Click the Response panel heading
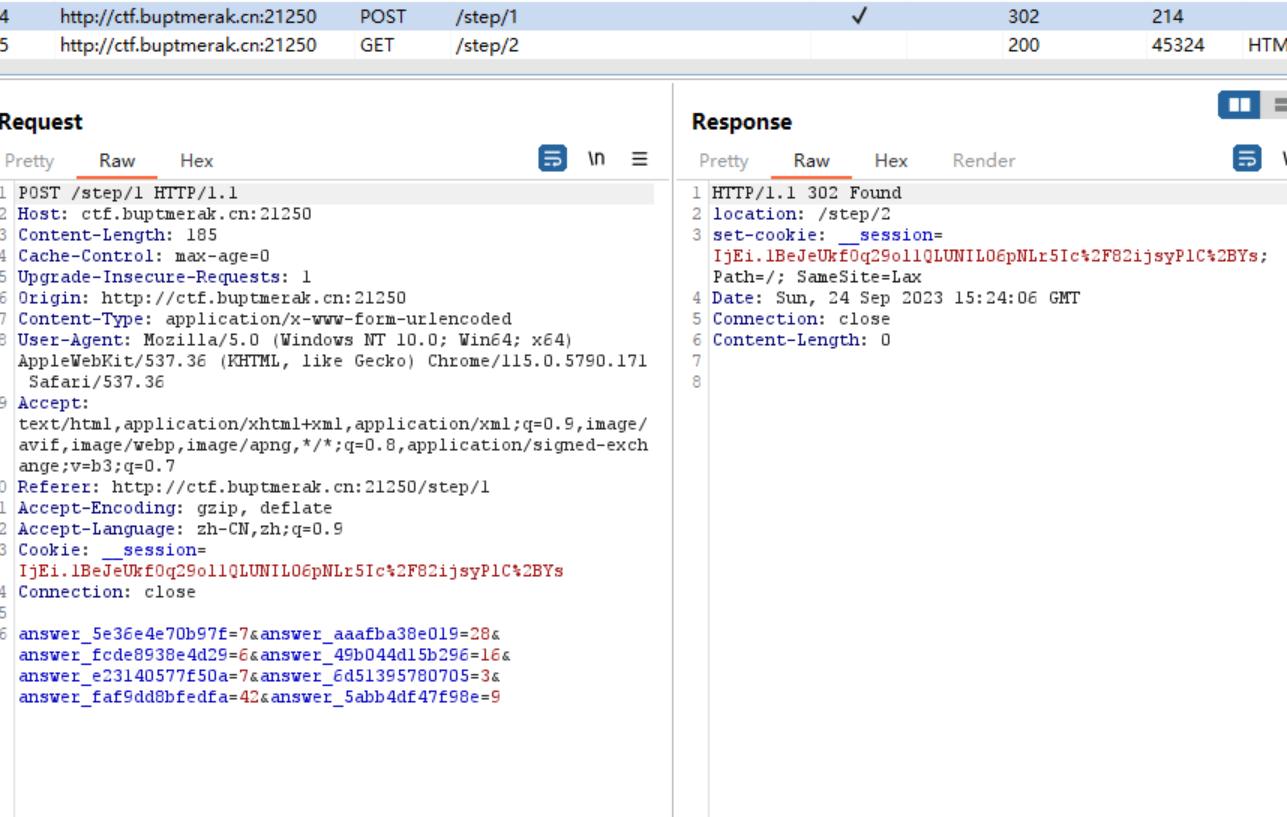 tap(741, 122)
